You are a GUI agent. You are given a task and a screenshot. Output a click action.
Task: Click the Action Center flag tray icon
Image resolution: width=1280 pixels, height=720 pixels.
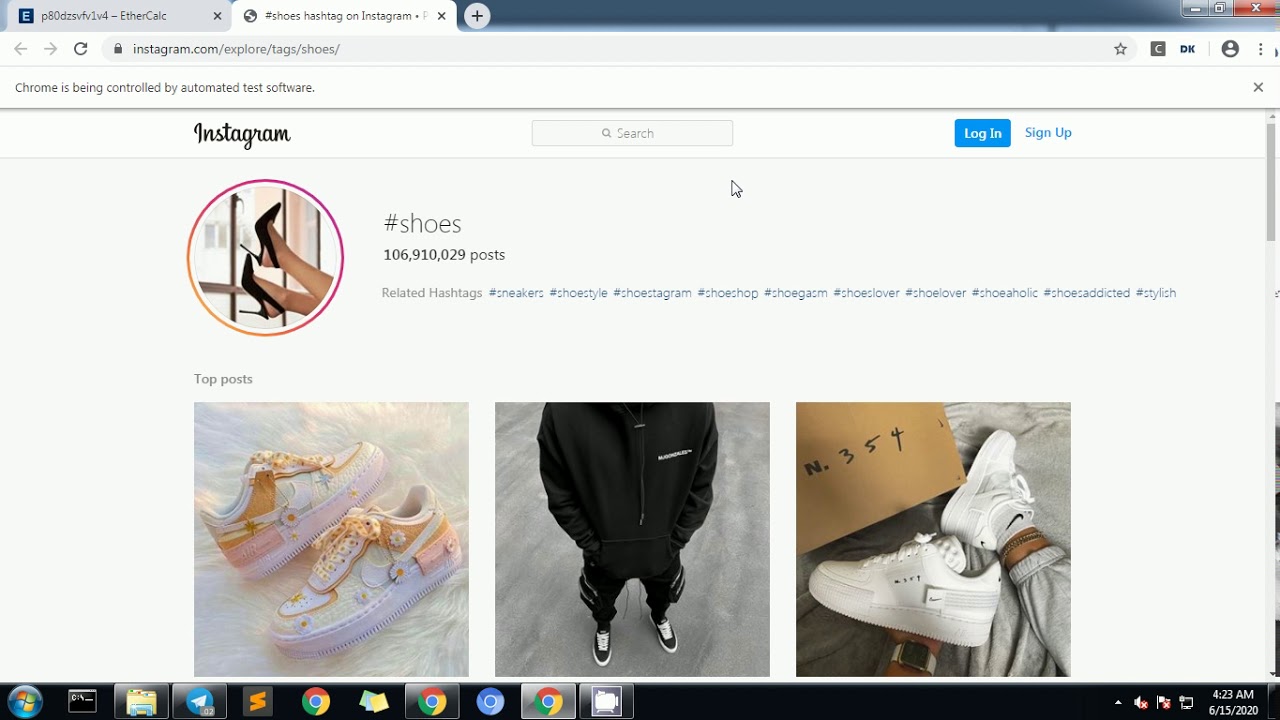[1164, 702]
